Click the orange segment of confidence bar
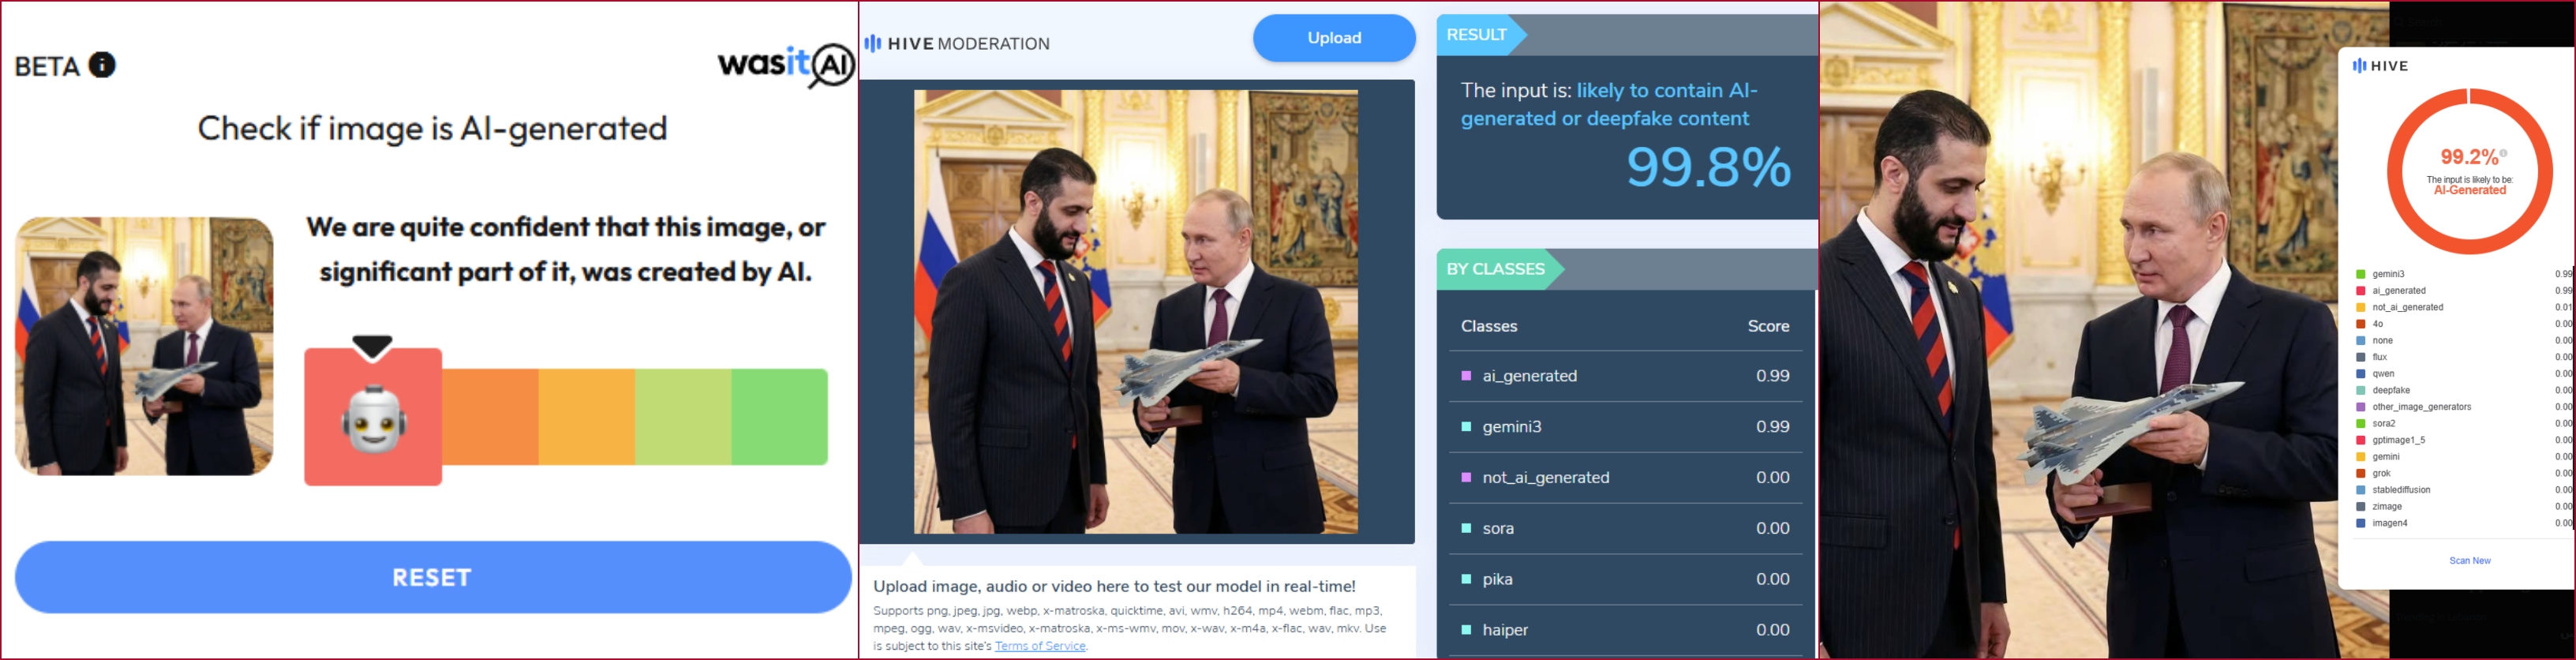The image size is (2576, 660). [x=490, y=417]
